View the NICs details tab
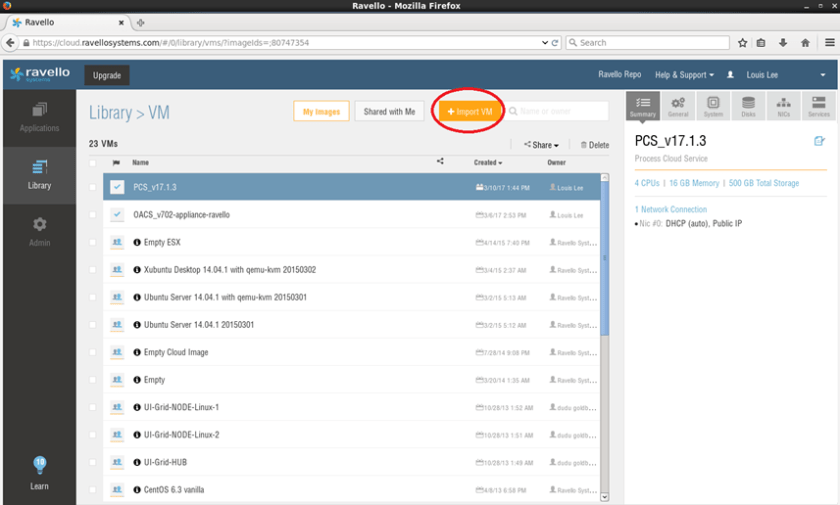 783,106
